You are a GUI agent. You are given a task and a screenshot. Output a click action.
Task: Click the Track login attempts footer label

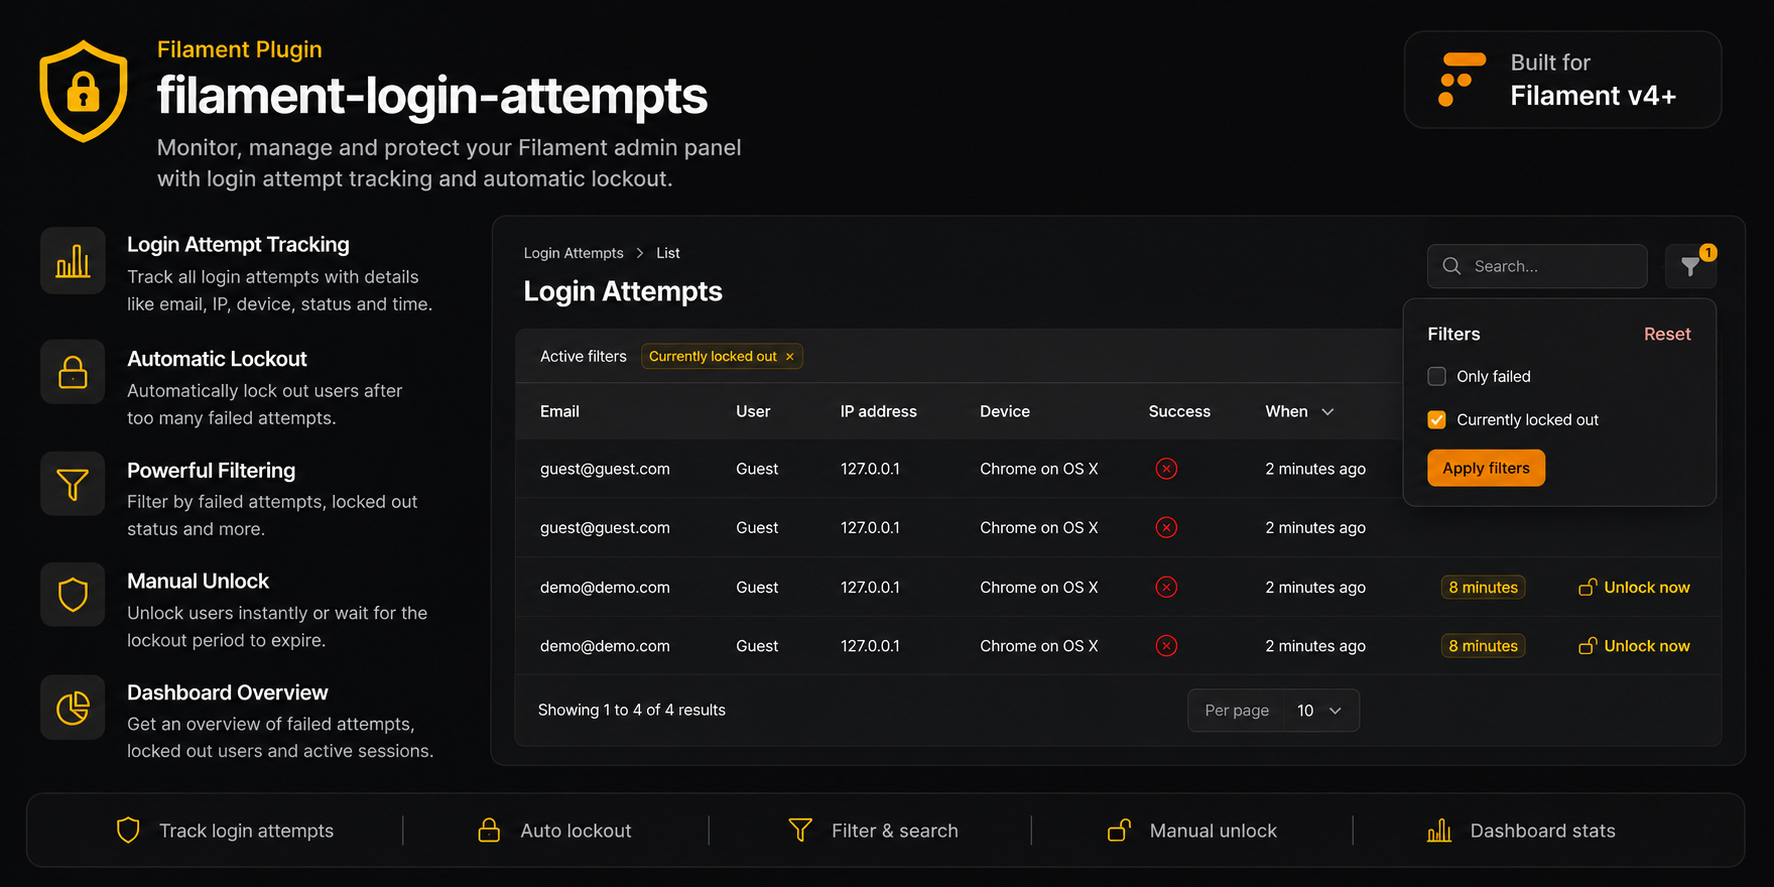pos(247,831)
